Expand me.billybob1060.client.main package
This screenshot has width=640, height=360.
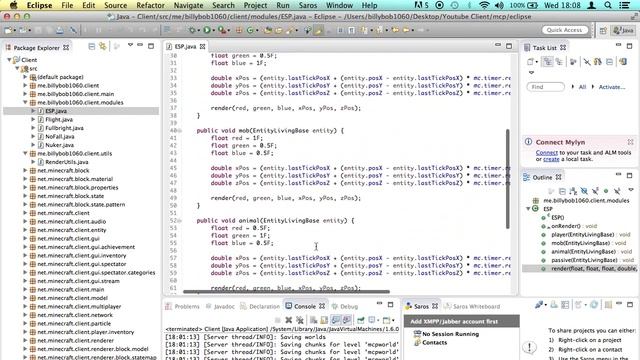point(25,94)
